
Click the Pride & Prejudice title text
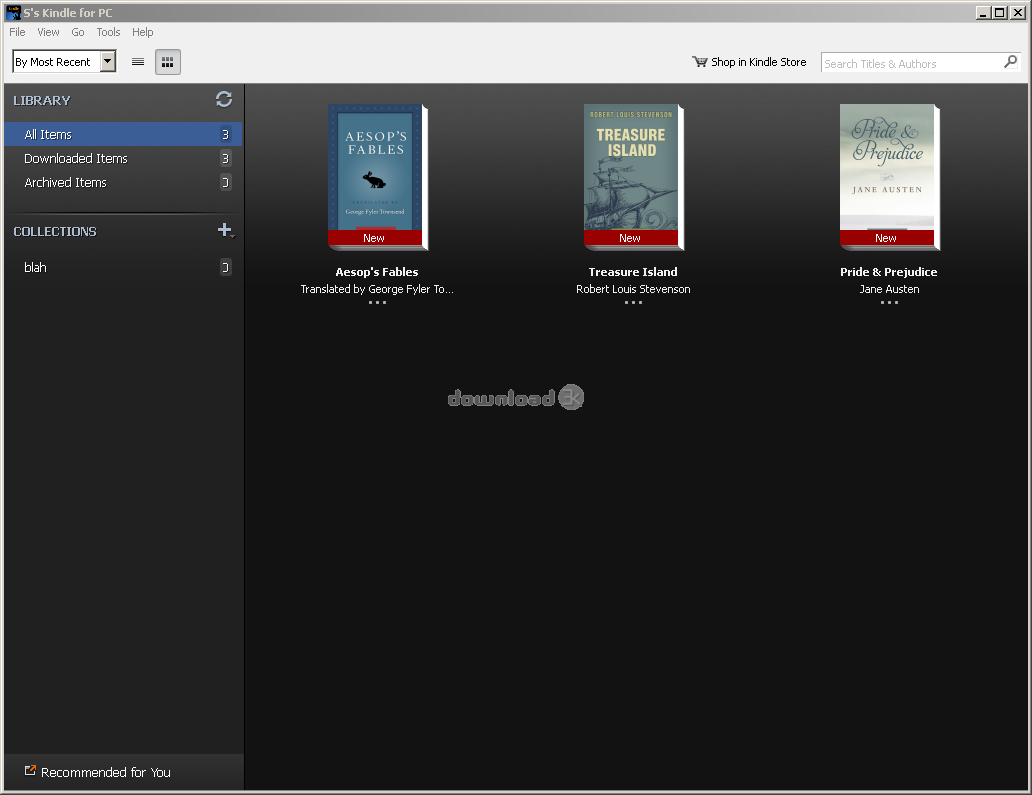point(889,272)
